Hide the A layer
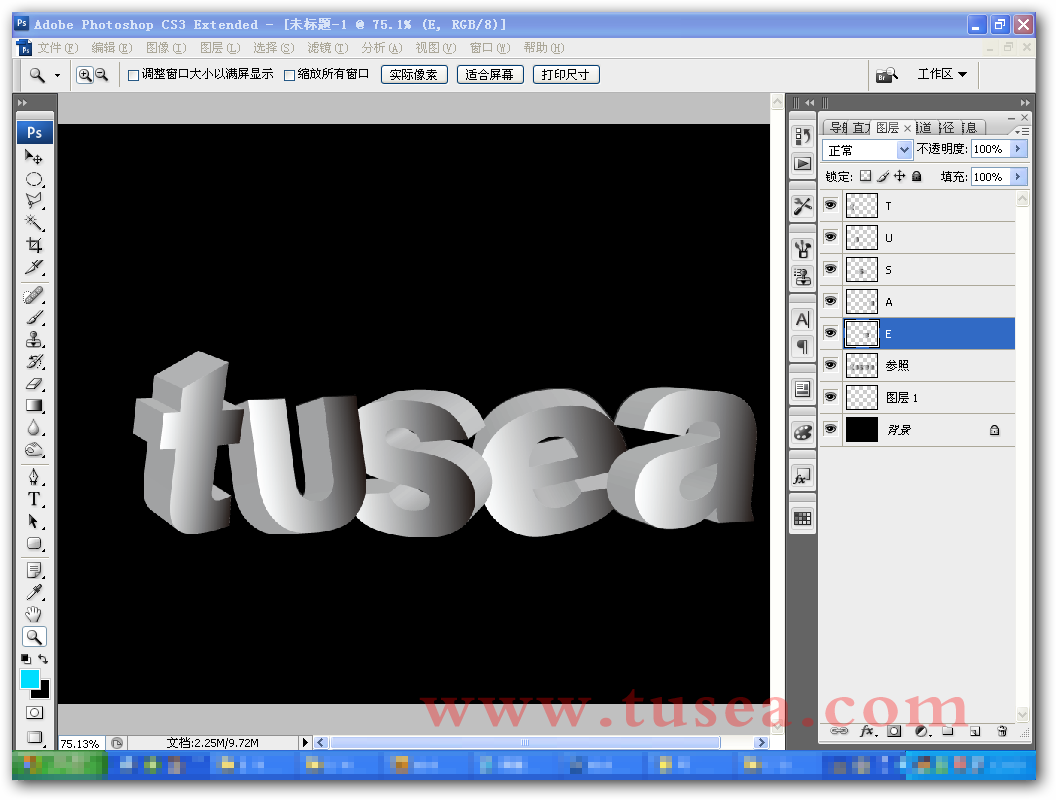1056x800 pixels. coord(831,301)
